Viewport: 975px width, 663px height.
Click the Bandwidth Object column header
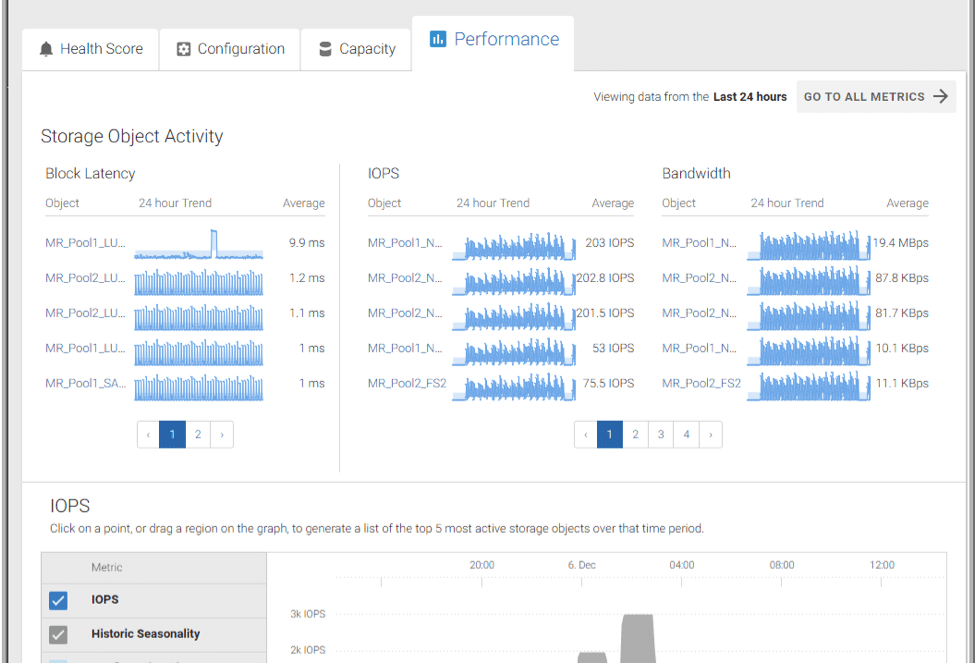(x=678, y=203)
